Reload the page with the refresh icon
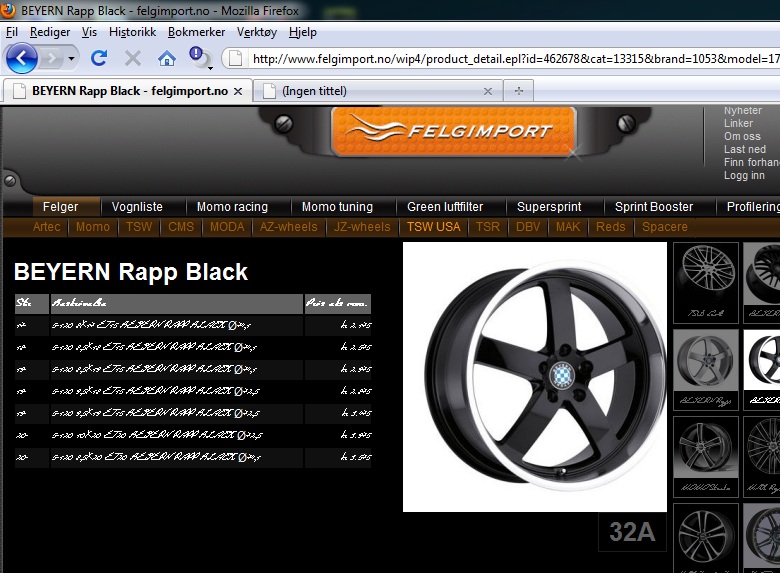The width and height of the screenshot is (780, 573). 99,58
